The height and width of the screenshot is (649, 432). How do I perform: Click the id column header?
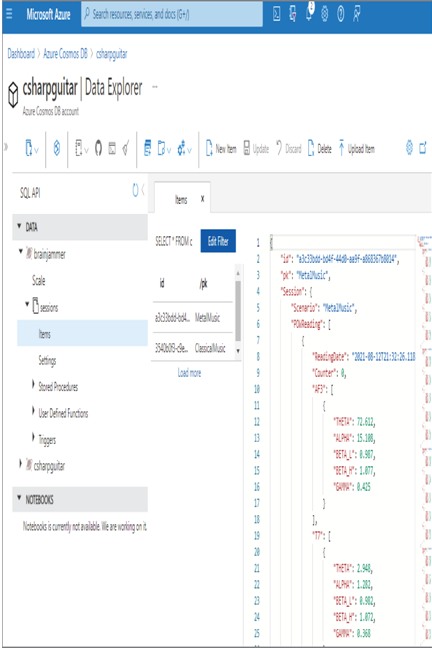pos(162,283)
